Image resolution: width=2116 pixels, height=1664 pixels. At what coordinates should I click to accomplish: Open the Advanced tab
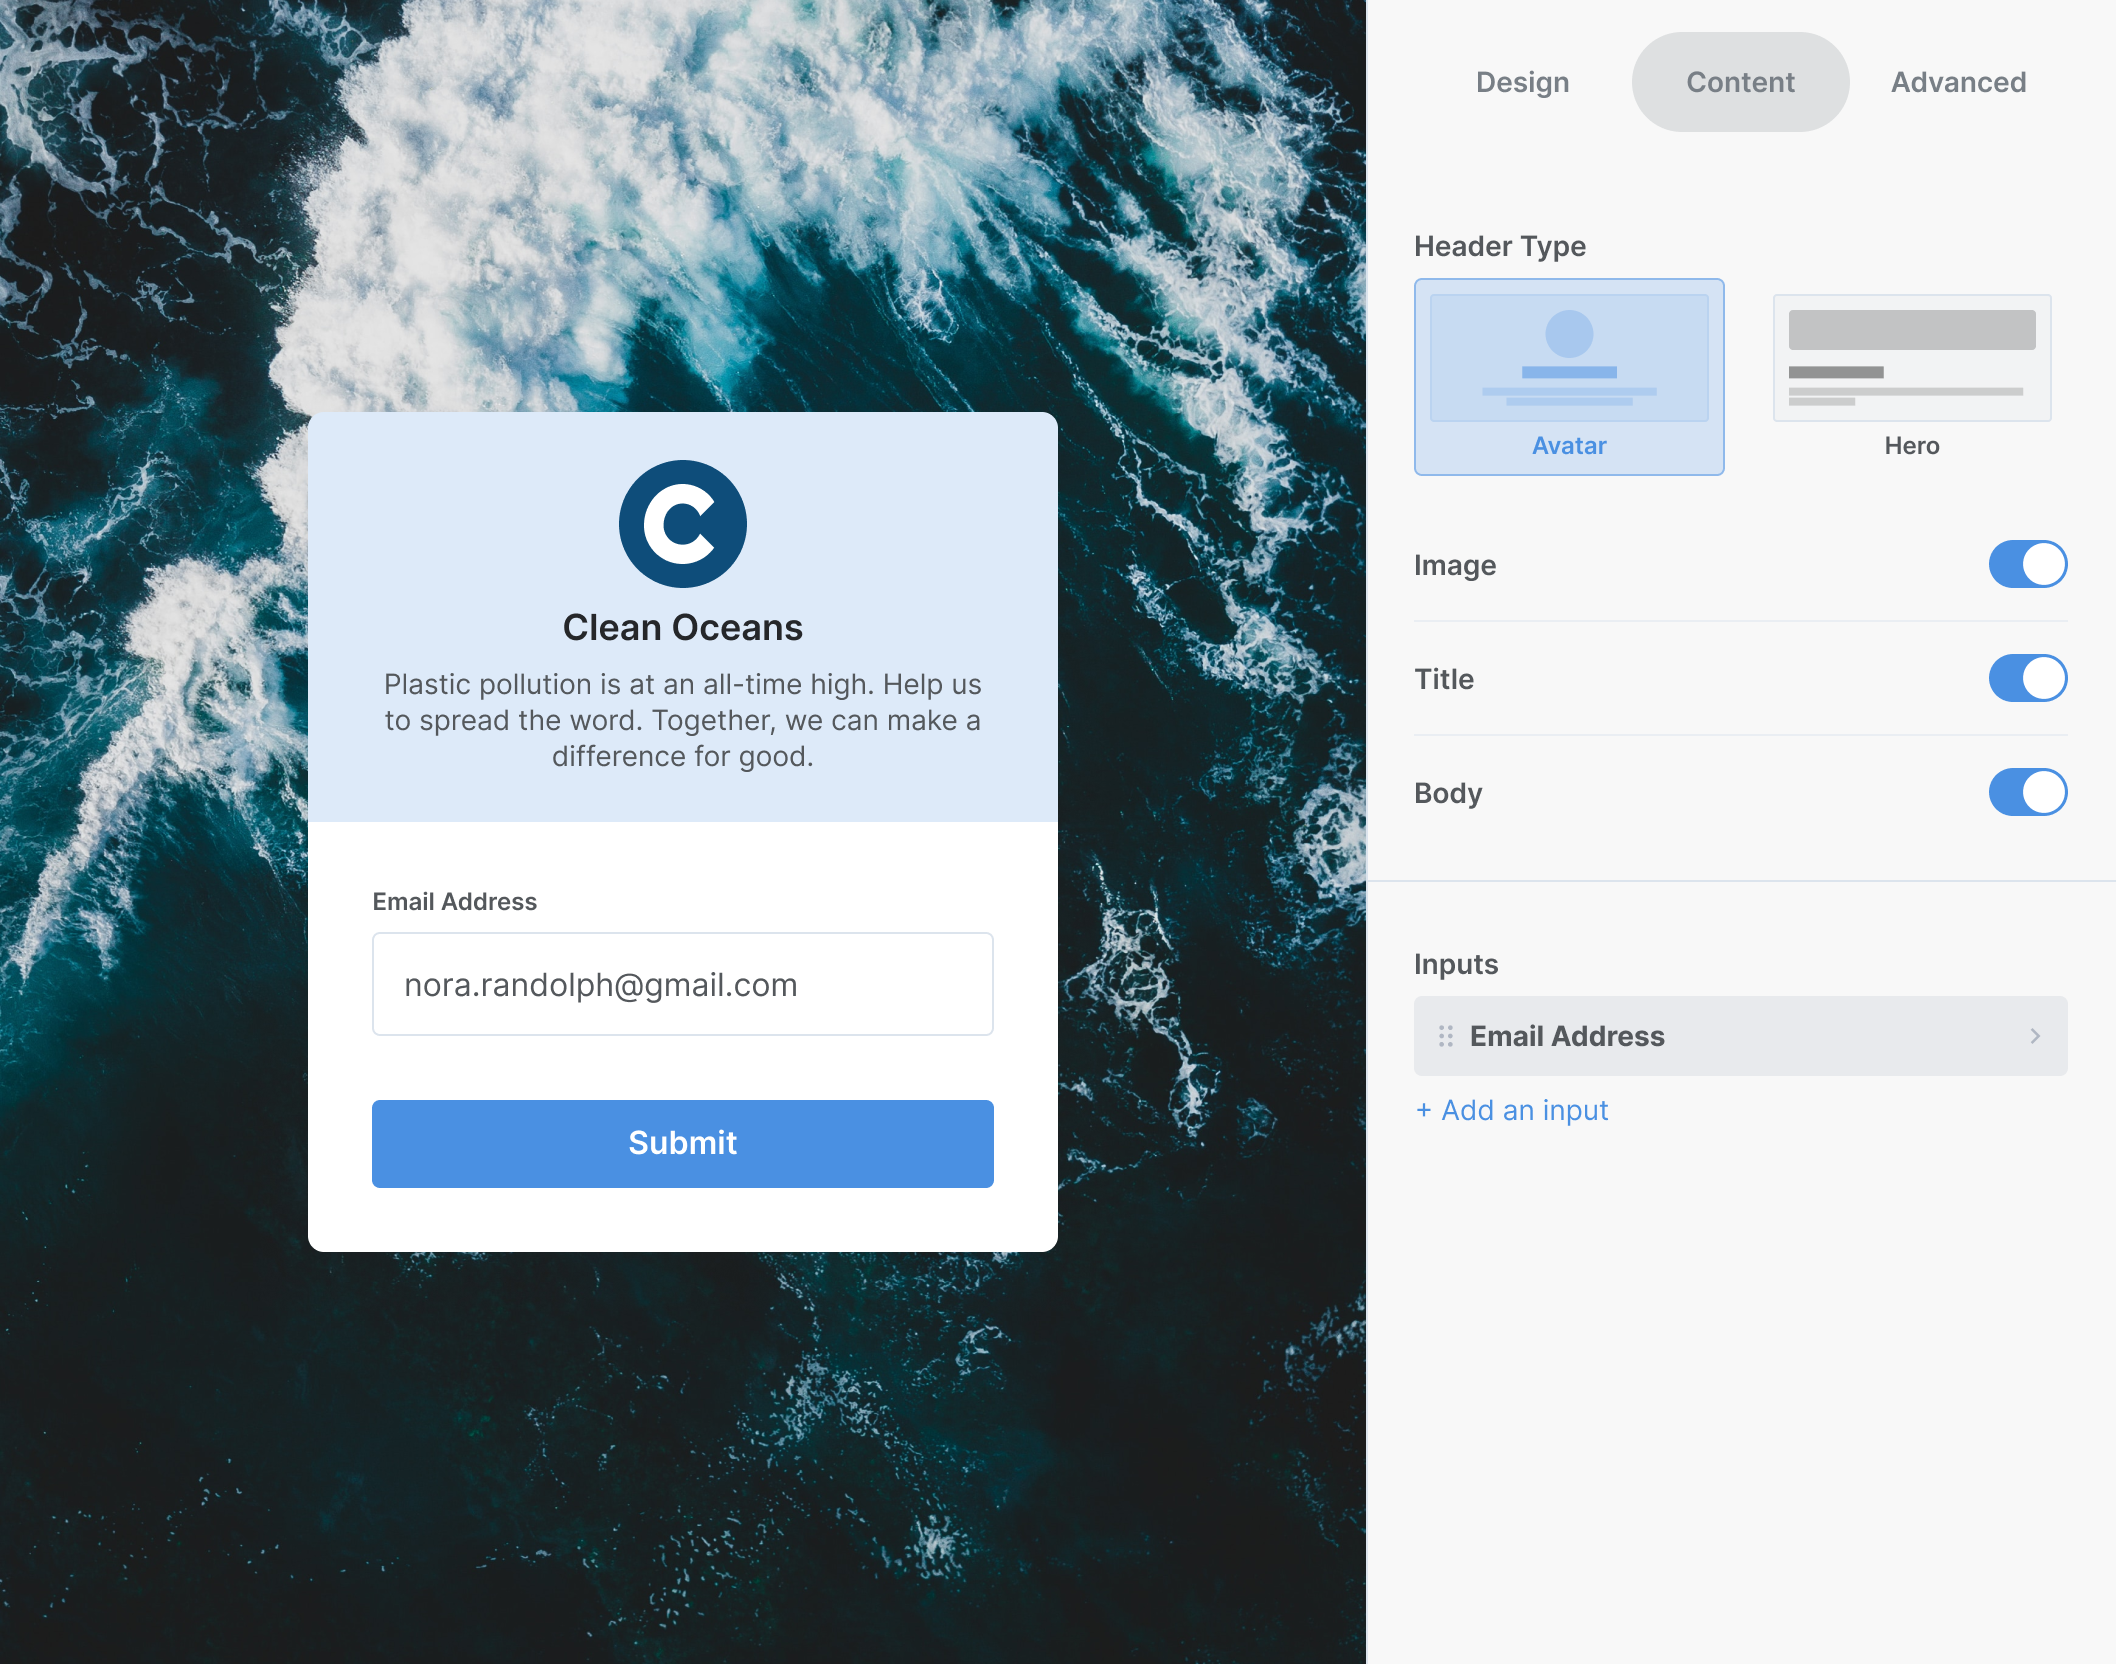(1957, 82)
